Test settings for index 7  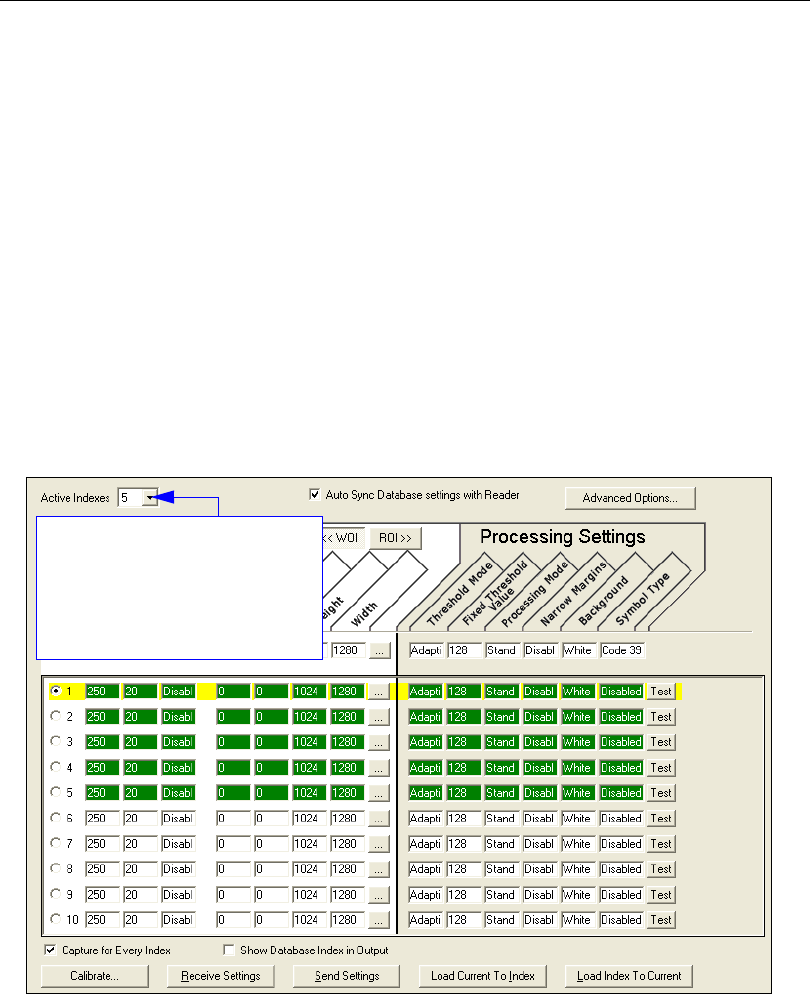click(661, 844)
